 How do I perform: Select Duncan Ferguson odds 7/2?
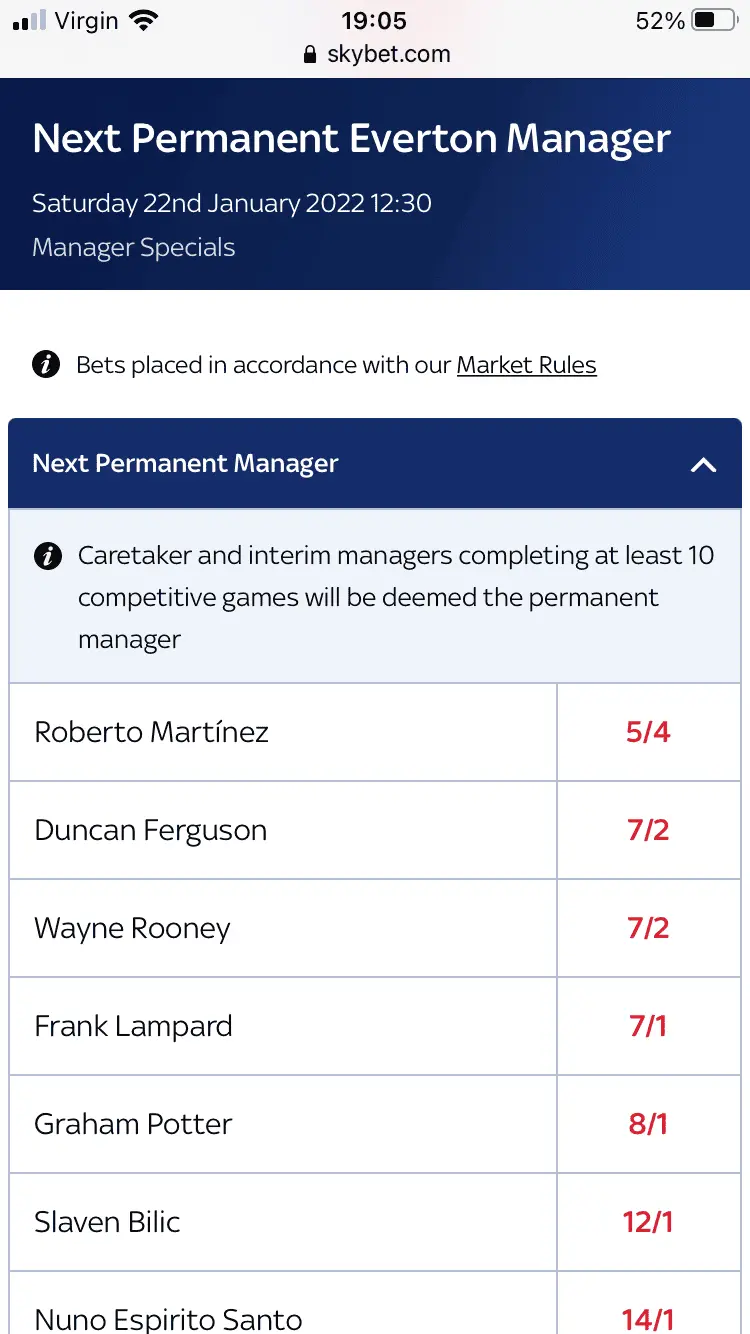point(648,830)
